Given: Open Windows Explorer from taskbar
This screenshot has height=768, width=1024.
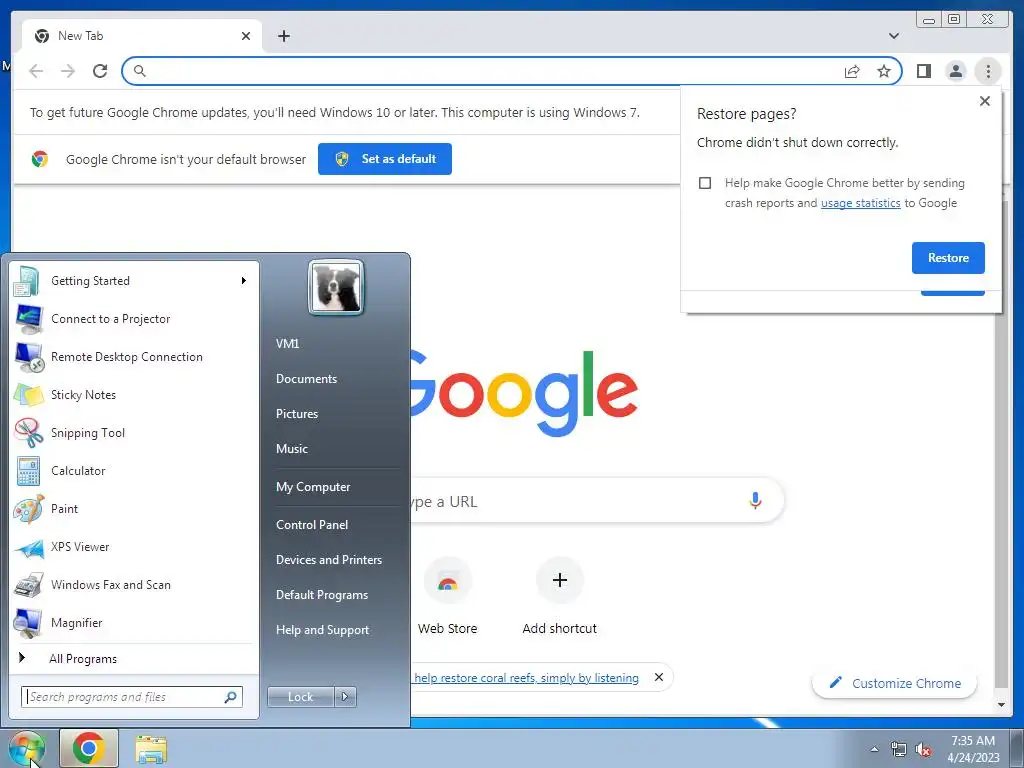Looking at the screenshot, I should point(151,749).
